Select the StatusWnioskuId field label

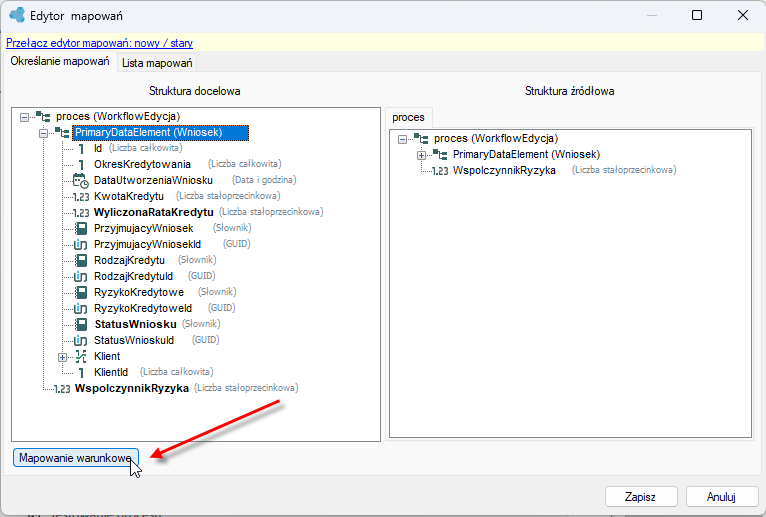pos(134,341)
